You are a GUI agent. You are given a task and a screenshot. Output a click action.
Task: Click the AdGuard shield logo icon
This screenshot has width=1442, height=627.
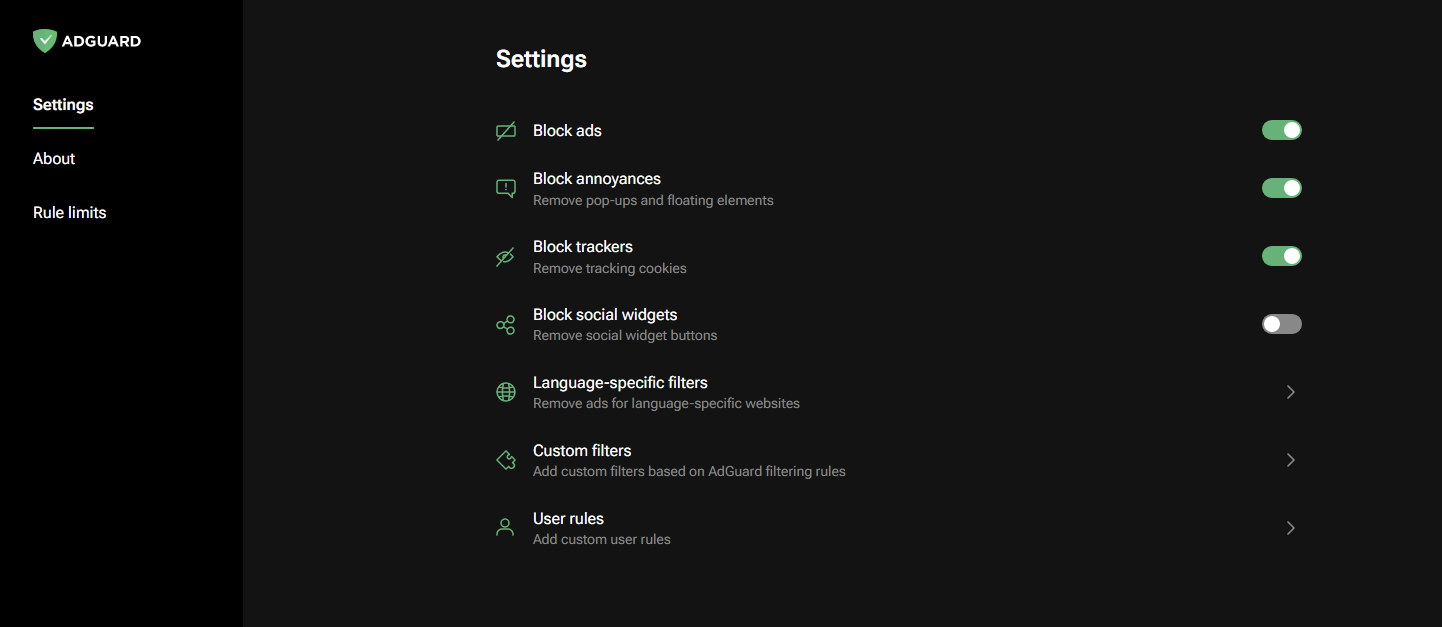coord(44,41)
